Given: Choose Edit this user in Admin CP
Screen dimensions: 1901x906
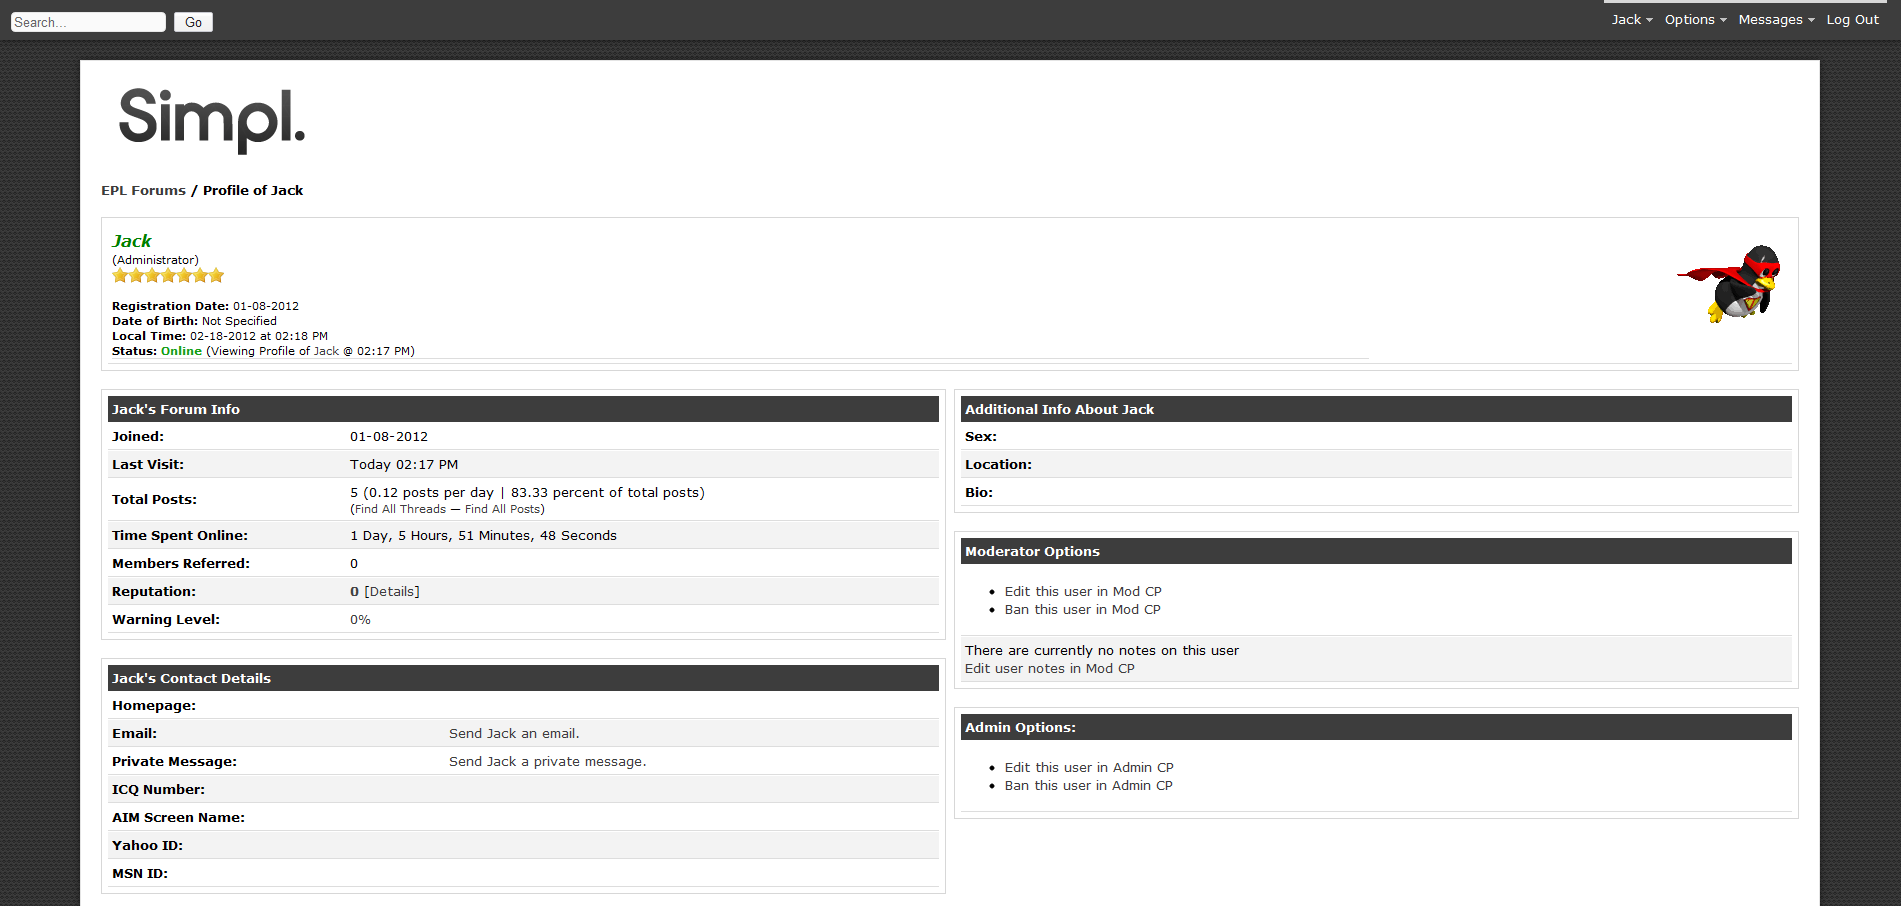Looking at the screenshot, I should click(1088, 768).
